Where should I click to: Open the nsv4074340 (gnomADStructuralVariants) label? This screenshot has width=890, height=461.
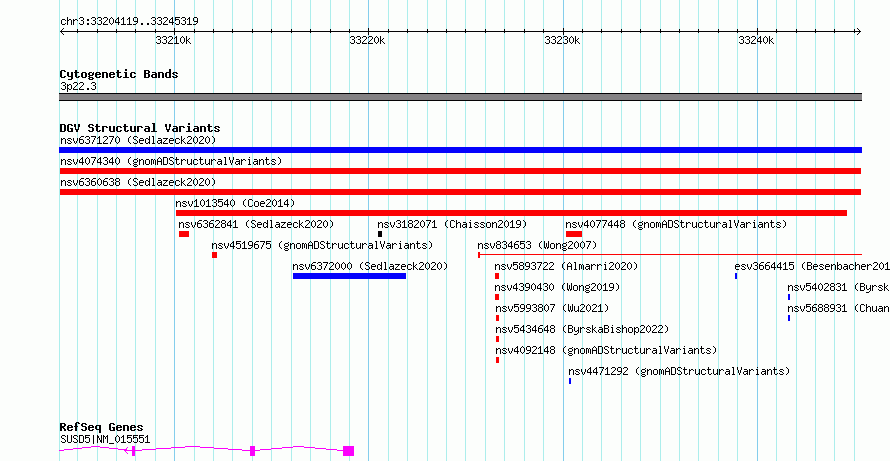[x=171, y=161]
